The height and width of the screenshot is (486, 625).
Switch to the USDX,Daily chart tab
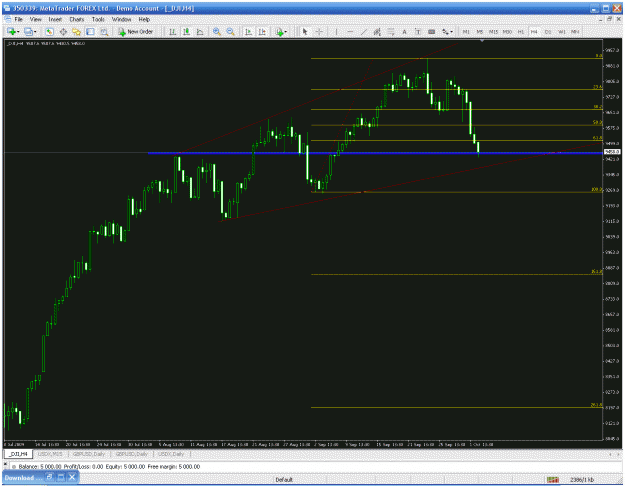[x=171, y=454]
